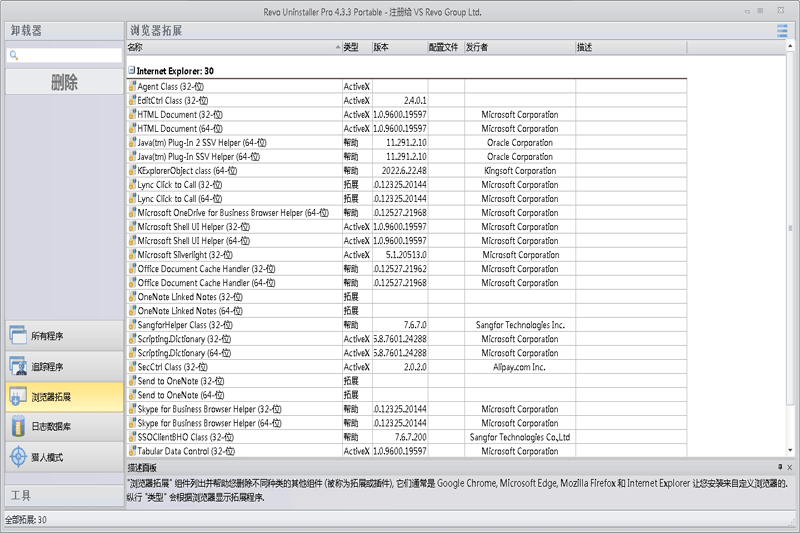Viewport: 800px width, 533px height.
Task: Click the 全部拓展: 30 status bar text
Action: [26, 520]
